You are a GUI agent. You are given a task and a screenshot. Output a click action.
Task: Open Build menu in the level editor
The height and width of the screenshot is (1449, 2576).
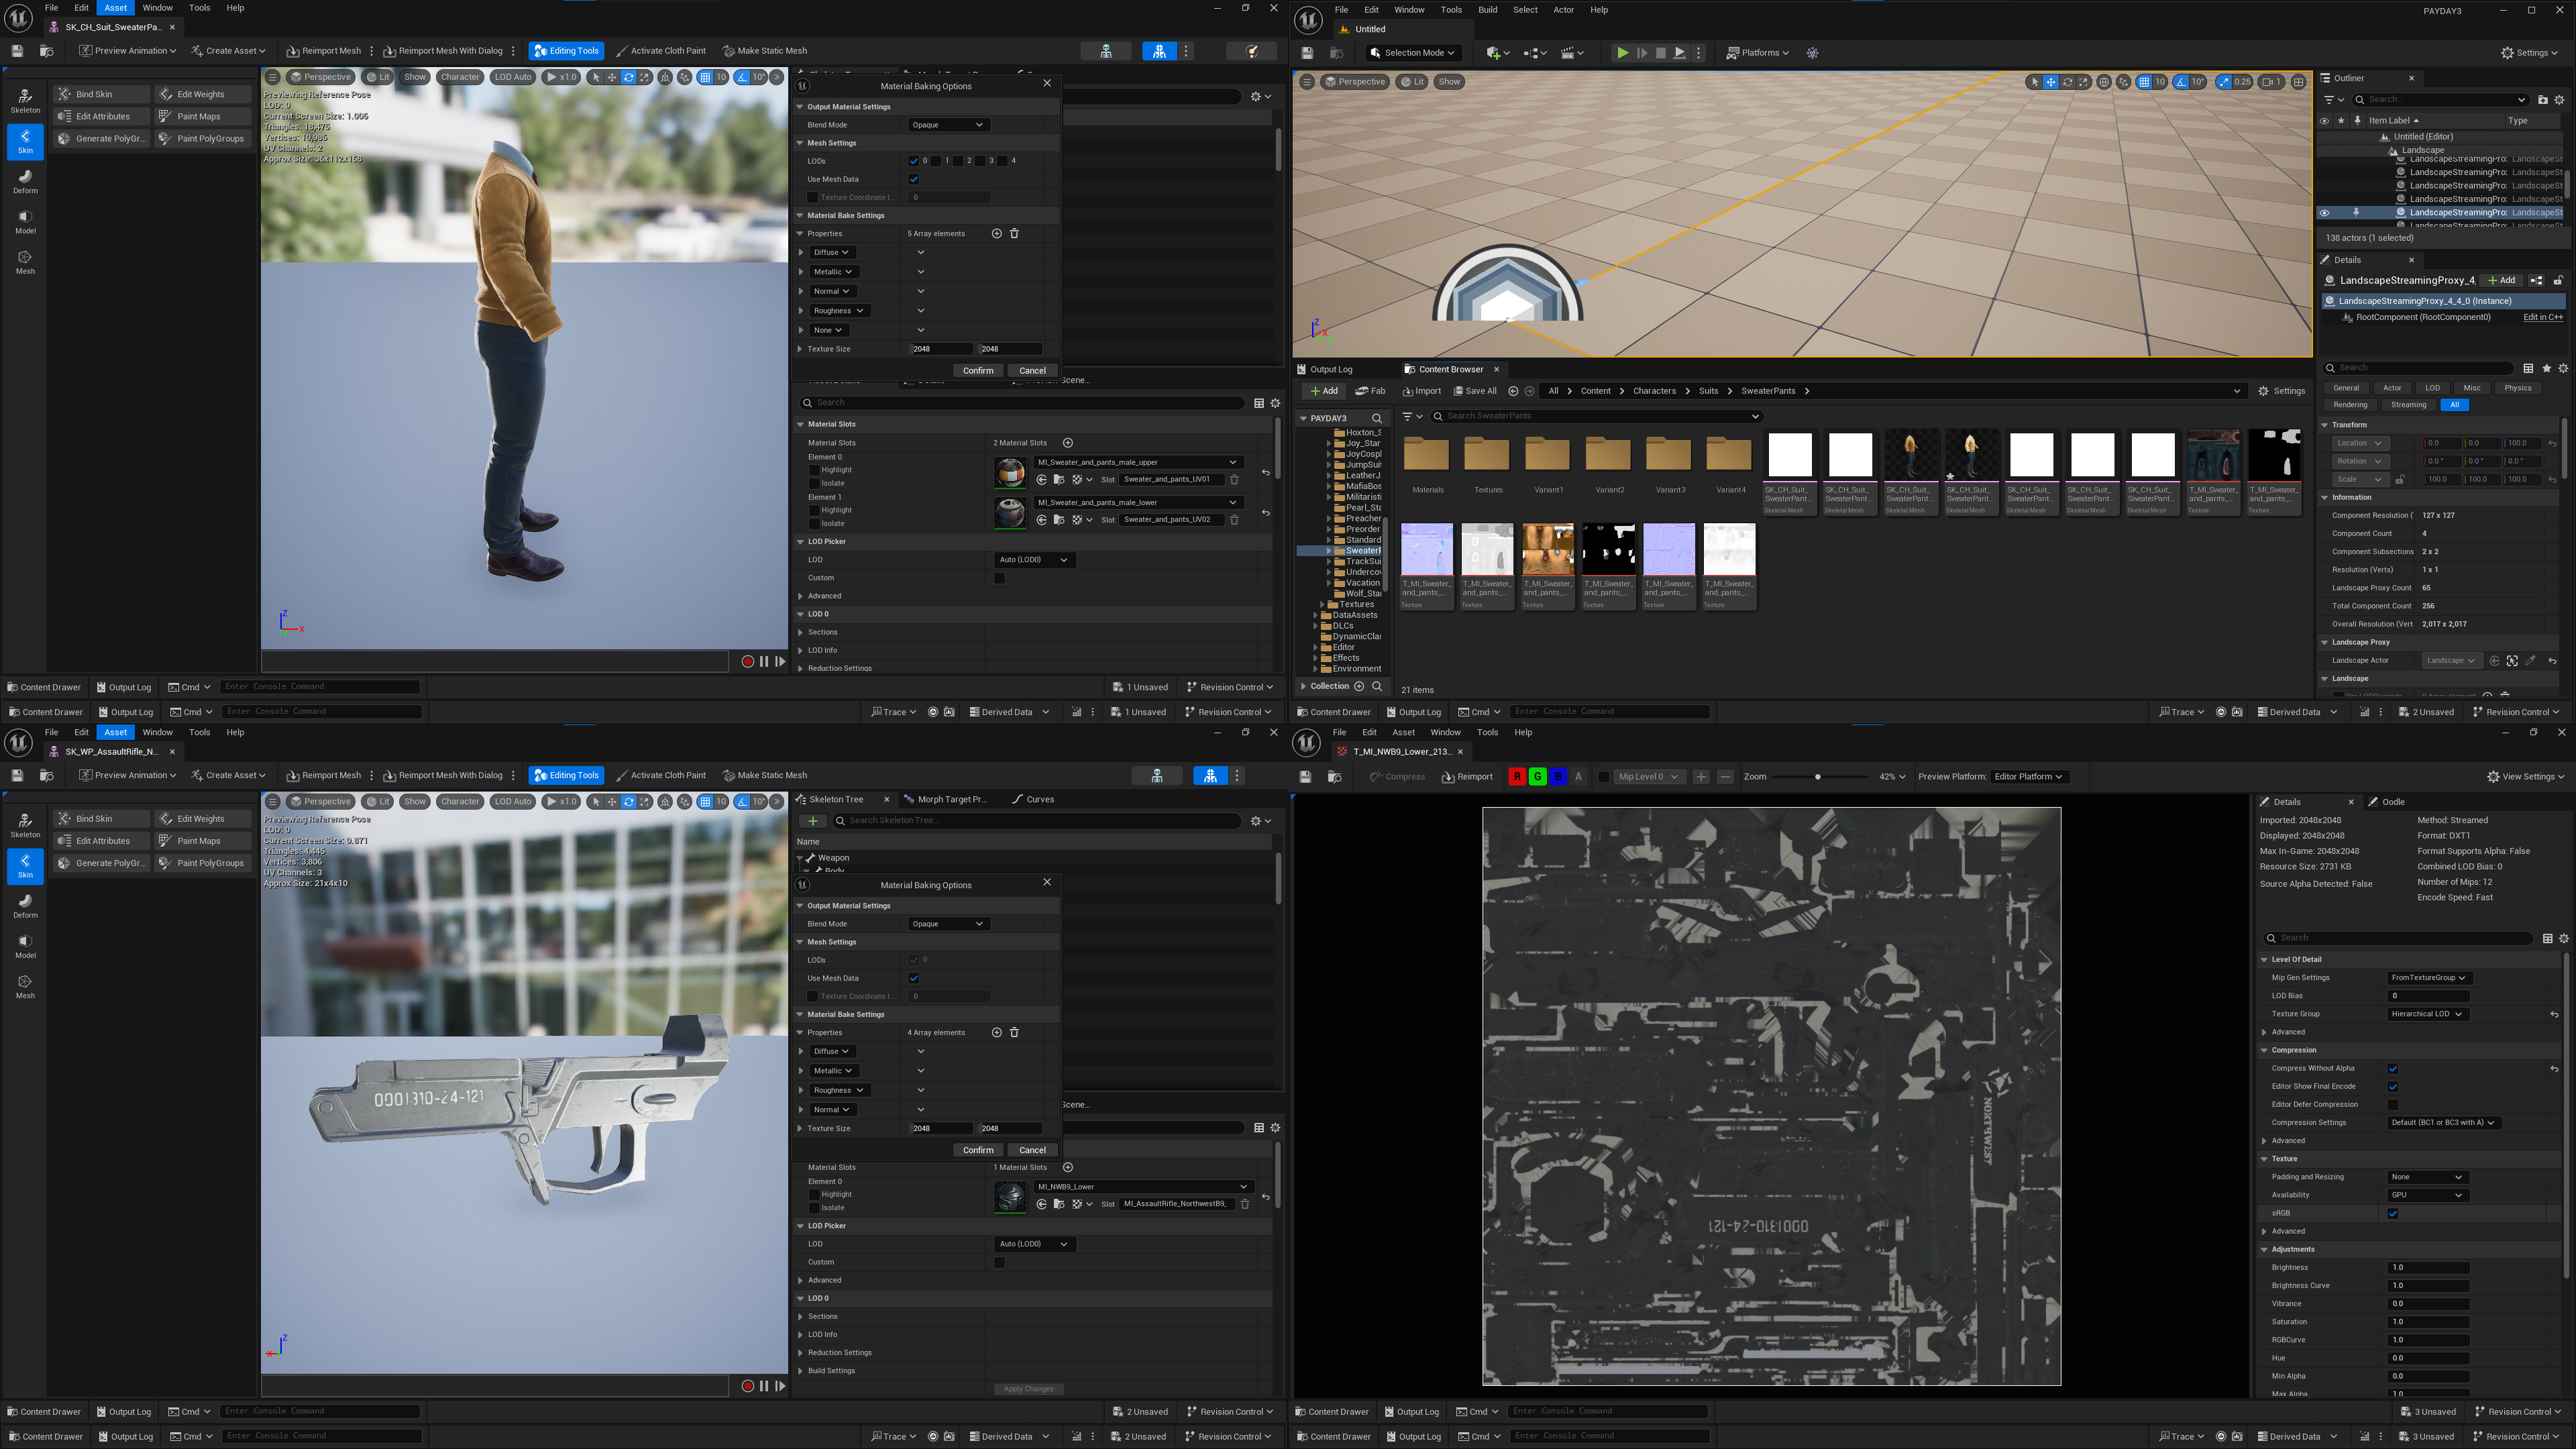click(x=1488, y=10)
